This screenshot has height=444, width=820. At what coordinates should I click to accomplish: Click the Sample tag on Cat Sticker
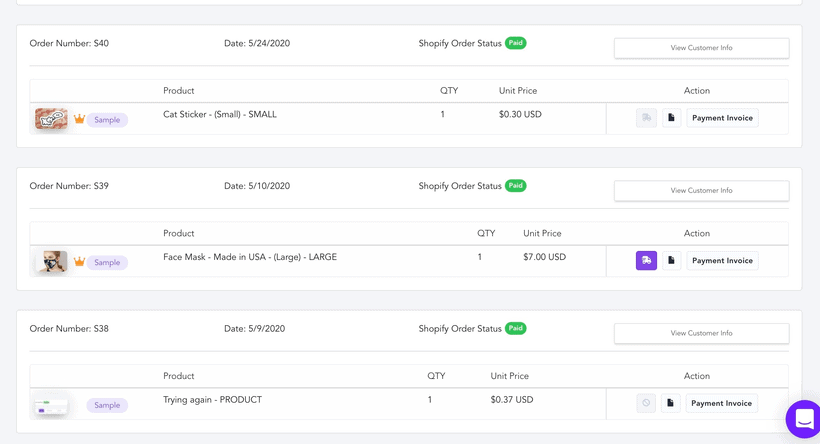pyautogui.click(x=107, y=120)
